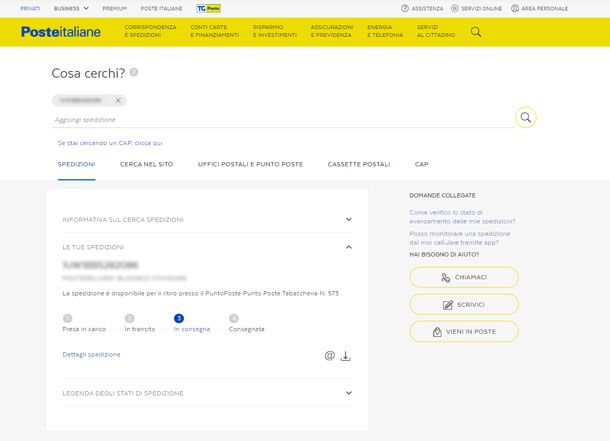Click Se stai cercando un CAP link
The height and width of the screenshot is (441, 610).
coord(110,143)
